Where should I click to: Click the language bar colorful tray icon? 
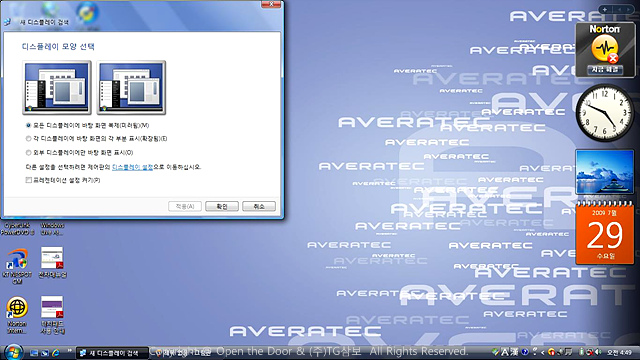coord(496,352)
